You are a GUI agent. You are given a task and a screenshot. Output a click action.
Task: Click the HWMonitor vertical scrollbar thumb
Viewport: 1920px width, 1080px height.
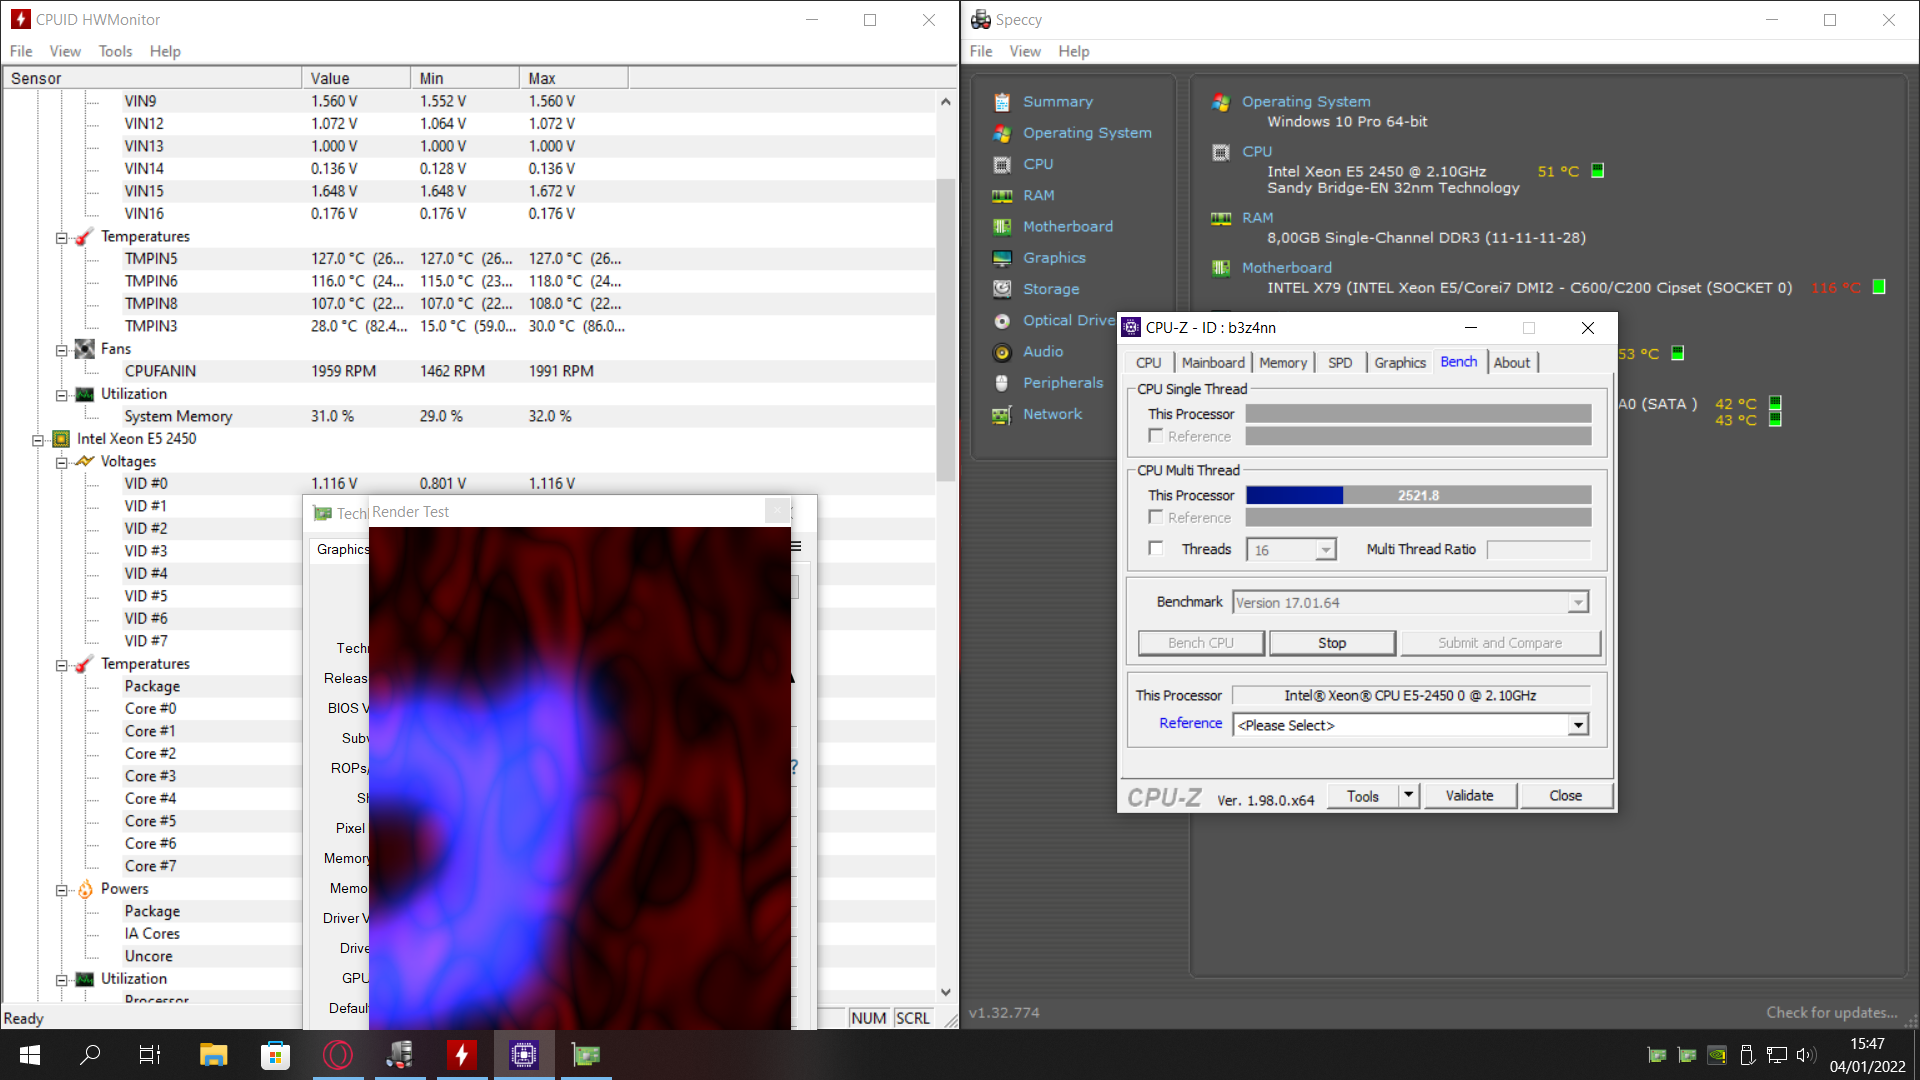click(x=945, y=330)
